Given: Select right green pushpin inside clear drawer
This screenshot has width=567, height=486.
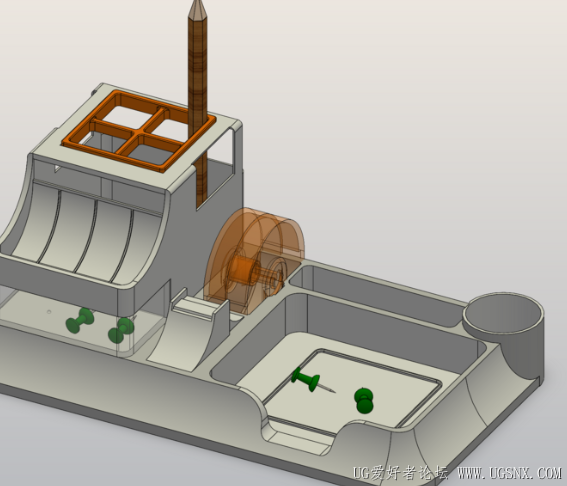Looking at the screenshot, I should tap(121, 330).
